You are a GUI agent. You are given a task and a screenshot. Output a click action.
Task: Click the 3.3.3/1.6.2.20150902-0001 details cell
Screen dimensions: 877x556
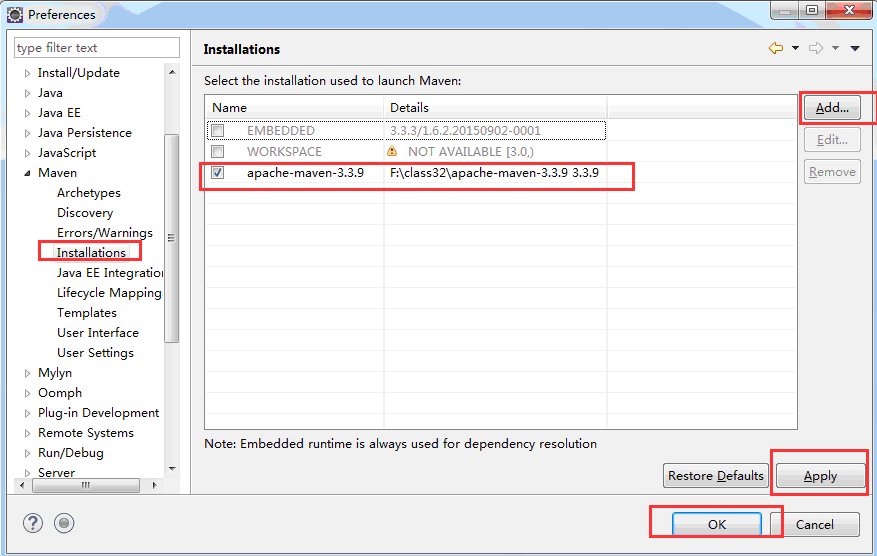point(465,130)
